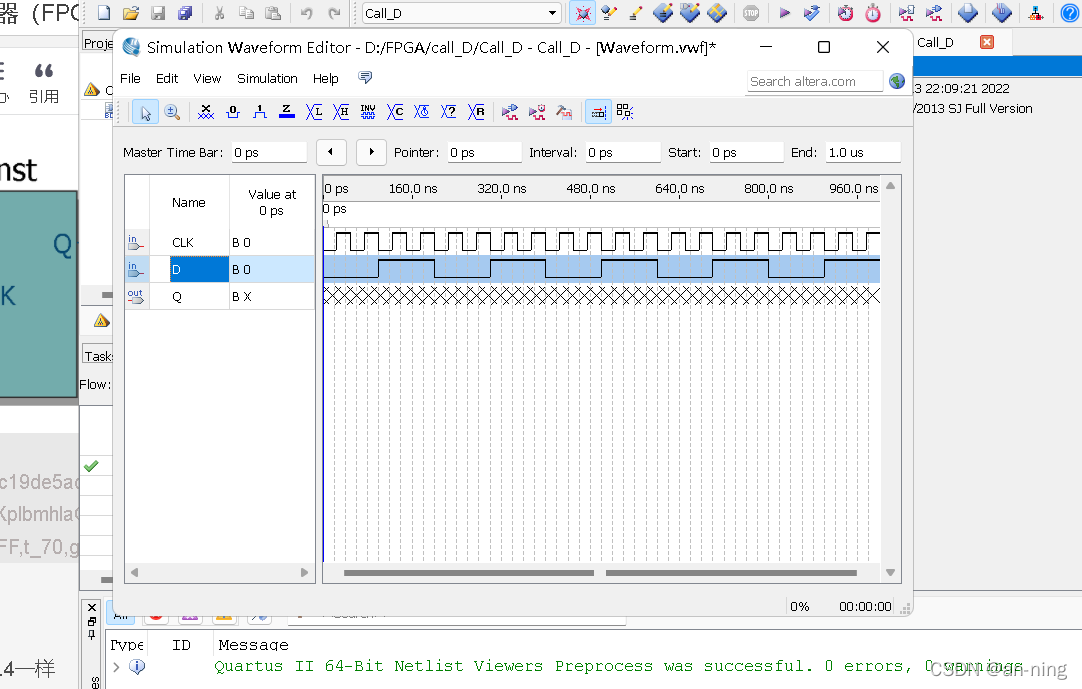This screenshot has height=689, width=1082.
Task: Click the Undo icon in Quartus toolbar
Action: pos(307,12)
